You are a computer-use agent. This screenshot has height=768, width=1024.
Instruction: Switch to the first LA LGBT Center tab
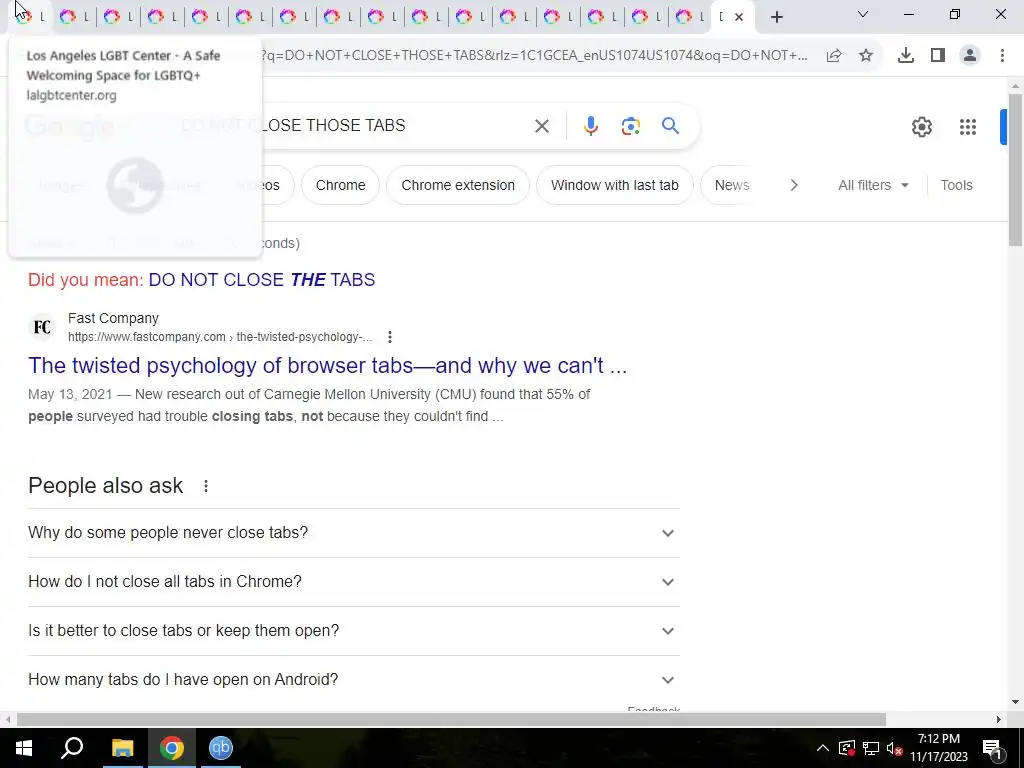pos(30,17)
